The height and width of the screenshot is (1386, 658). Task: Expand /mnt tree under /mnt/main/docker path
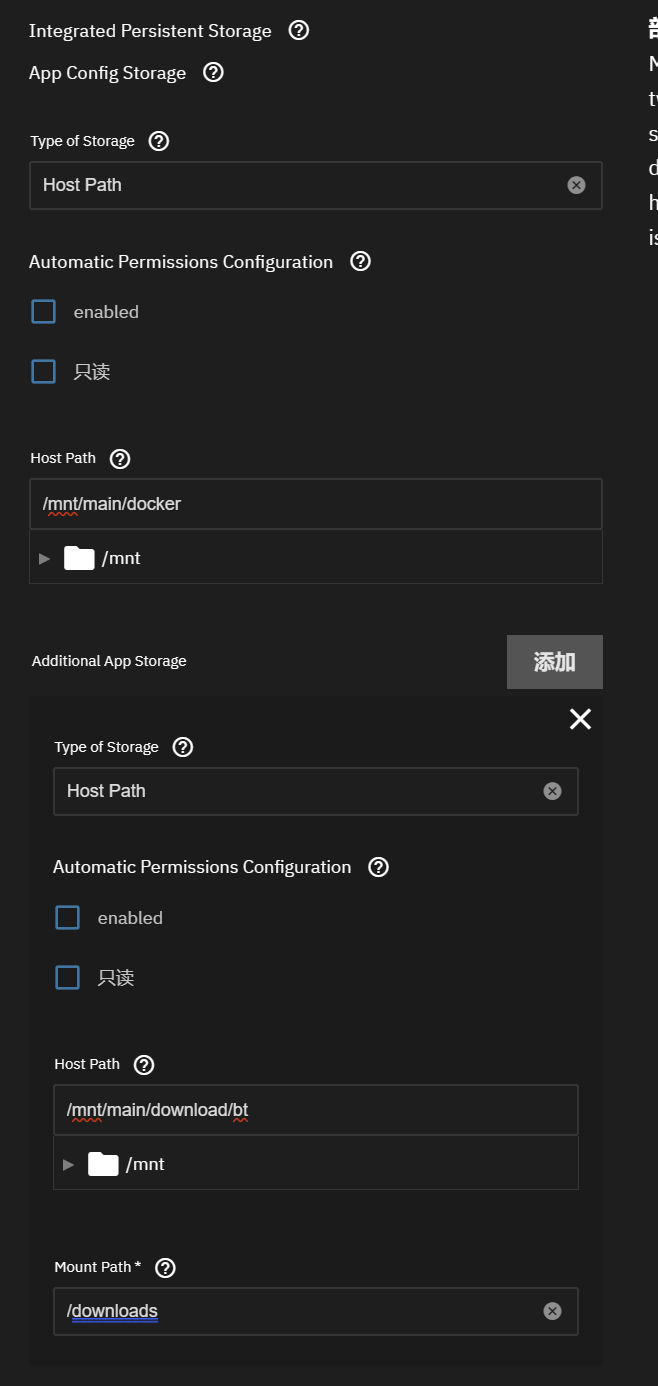click(44, 558)
